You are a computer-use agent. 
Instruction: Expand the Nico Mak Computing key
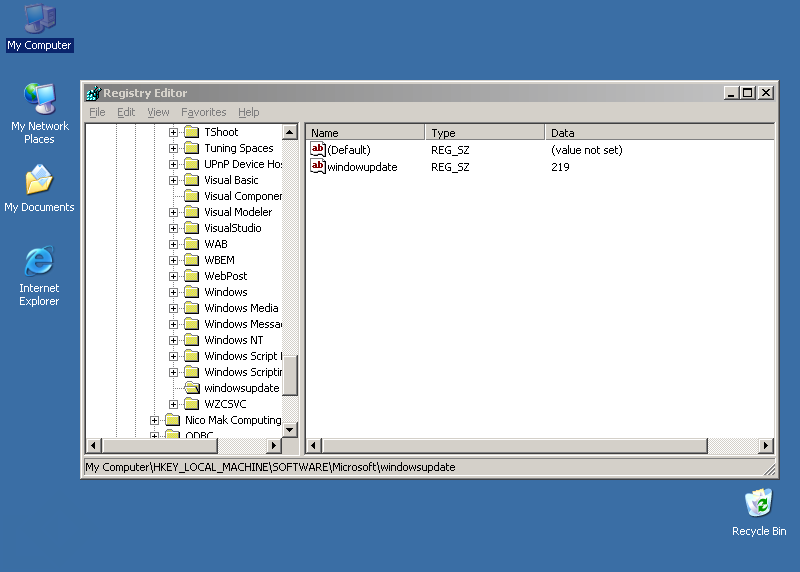point(154,420)
